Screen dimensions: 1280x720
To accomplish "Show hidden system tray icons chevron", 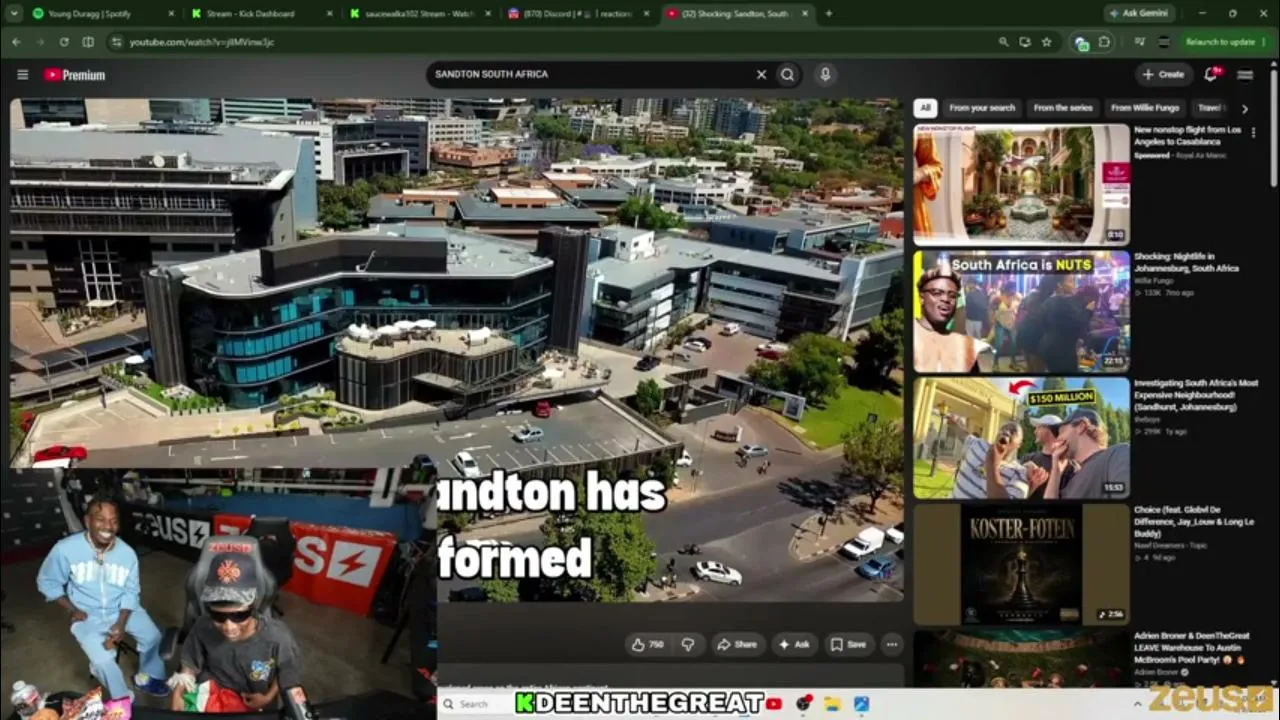I will [x=1137, y=704].
